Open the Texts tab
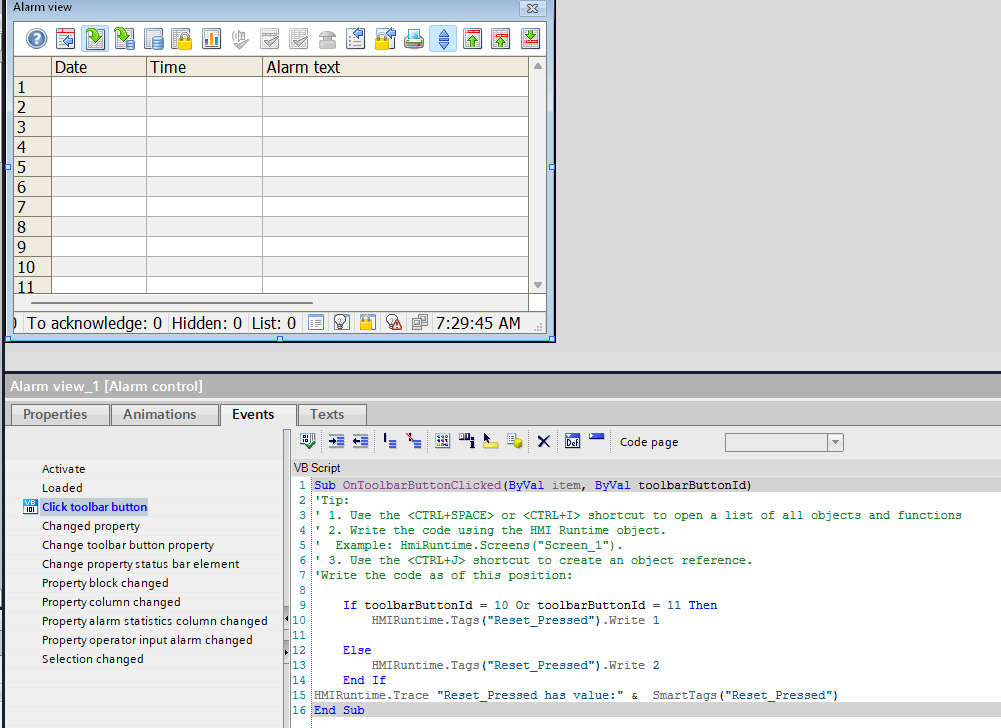This screenshot has width=1001, height=728. (x=327, y=414)
